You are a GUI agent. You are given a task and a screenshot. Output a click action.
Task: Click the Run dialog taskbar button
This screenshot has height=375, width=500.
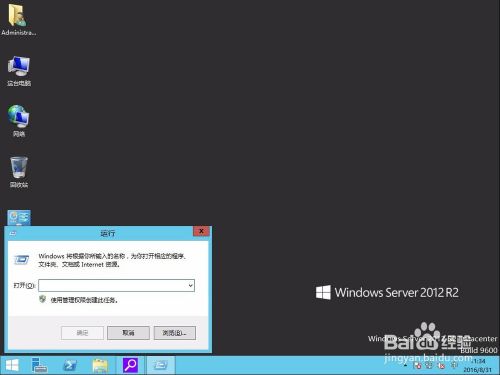tap(160, 365)
